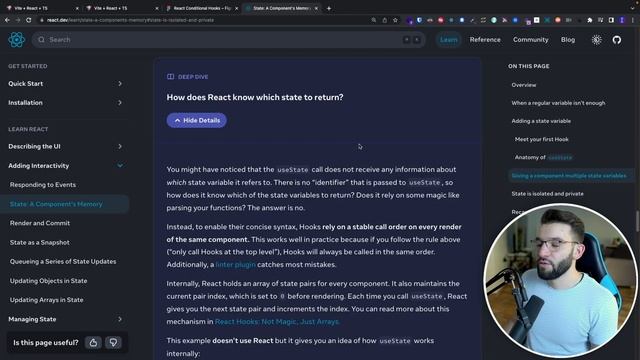The width and height of the screenshot is (640, 360).
Task: Click the magnifier icon in Search box
Action: (x=41, y=40)
